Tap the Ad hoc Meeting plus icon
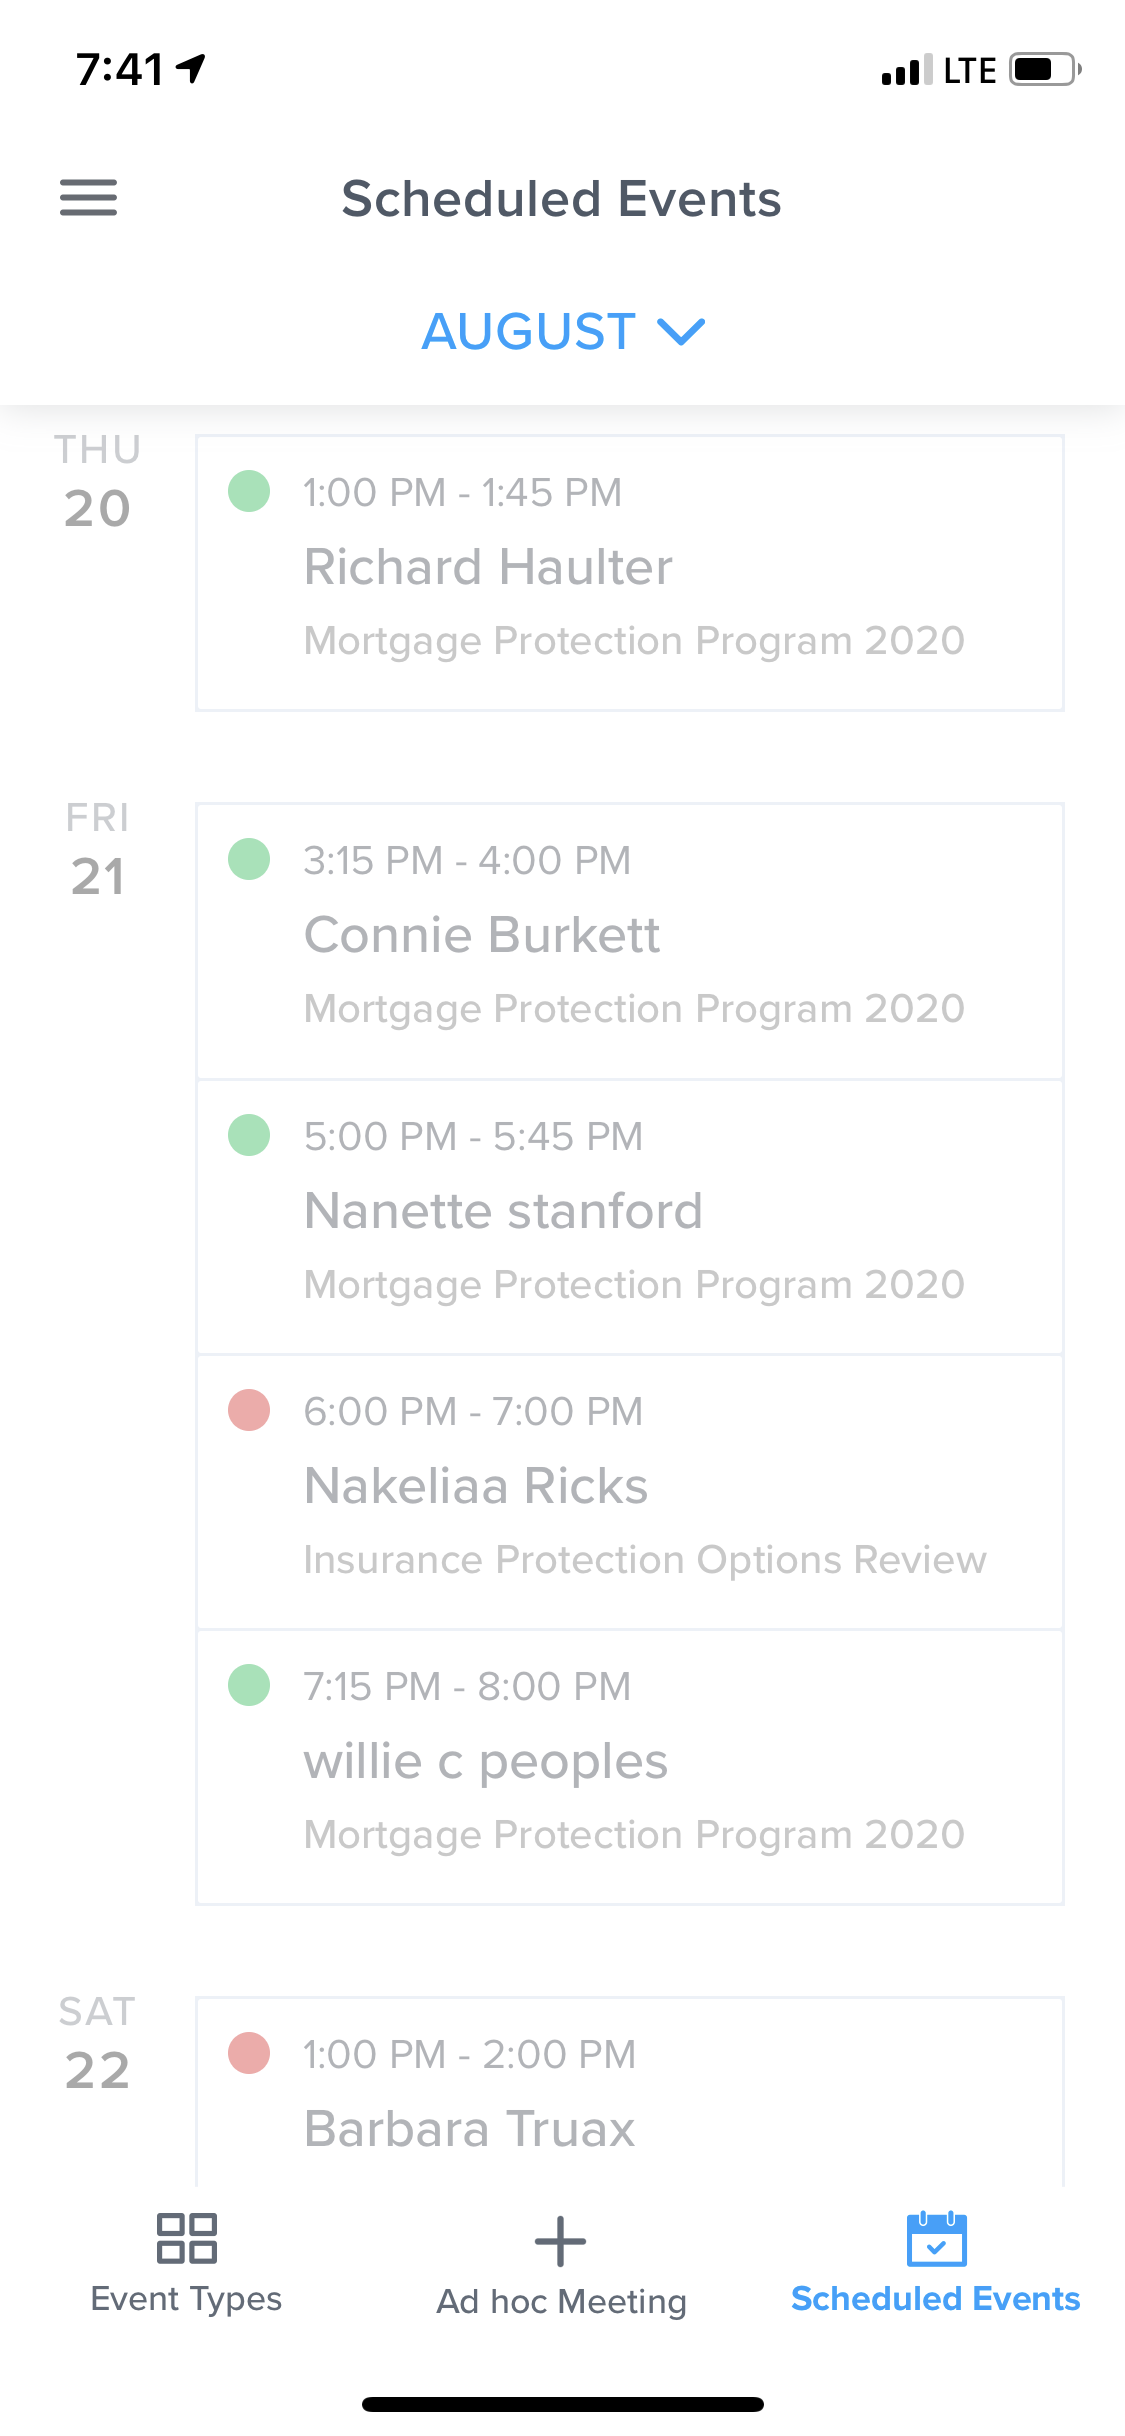 click(x=560, y=2241)
